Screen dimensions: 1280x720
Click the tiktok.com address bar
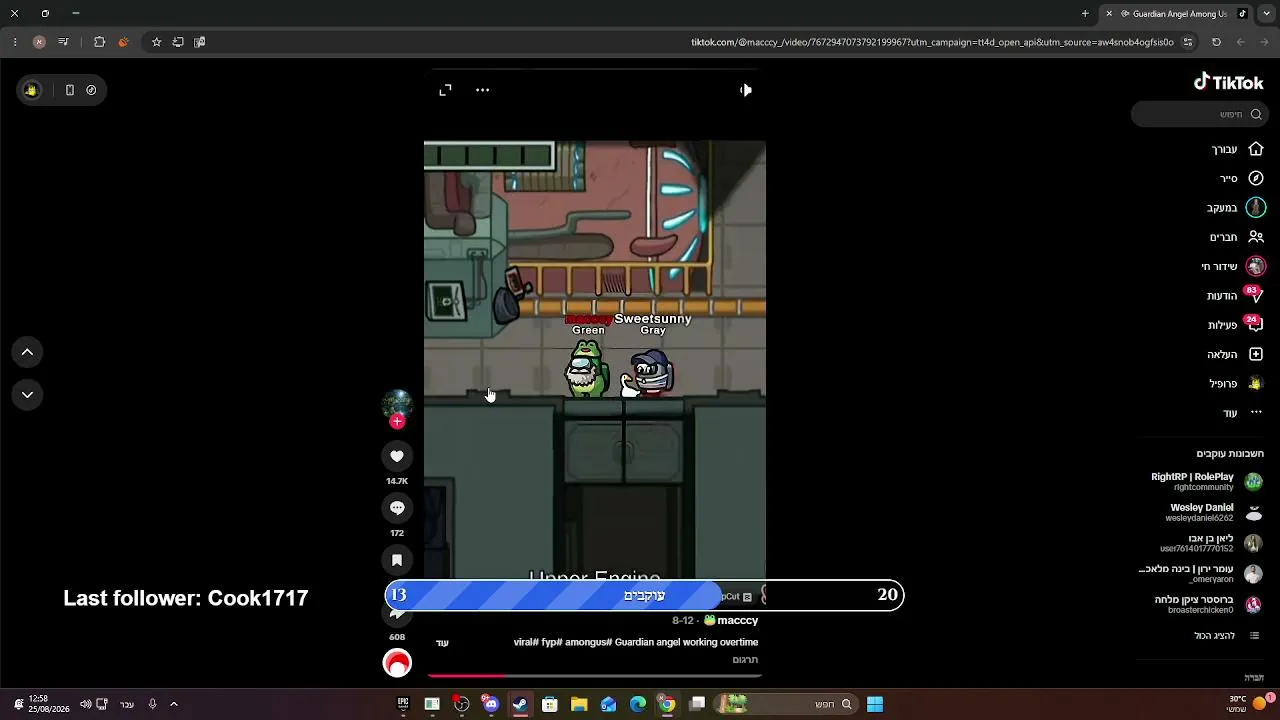point(932,42)
